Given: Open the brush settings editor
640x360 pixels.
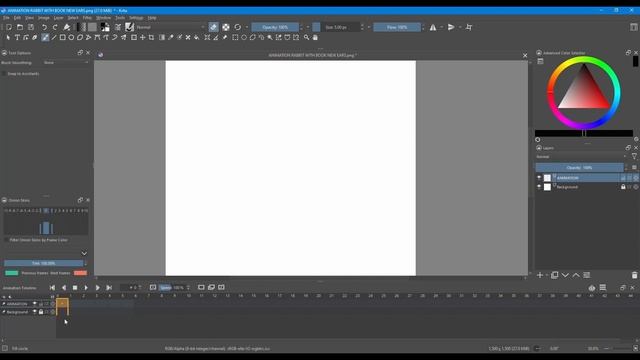Looking at the screenshot, I should coord(118,27).
